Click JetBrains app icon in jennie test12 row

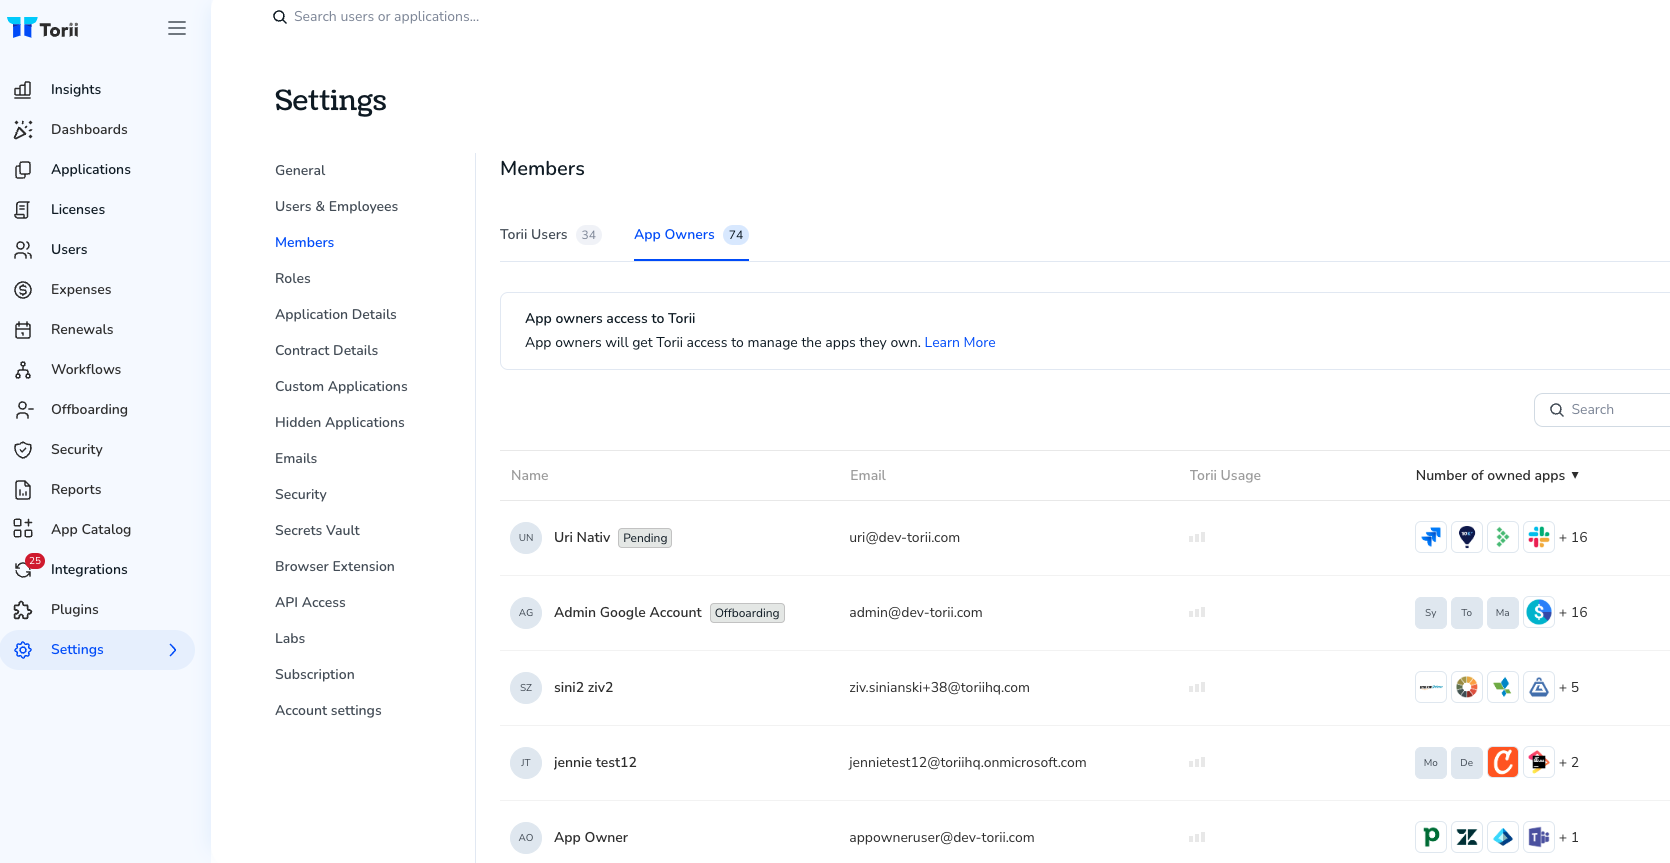click(x=1539, y=763)
